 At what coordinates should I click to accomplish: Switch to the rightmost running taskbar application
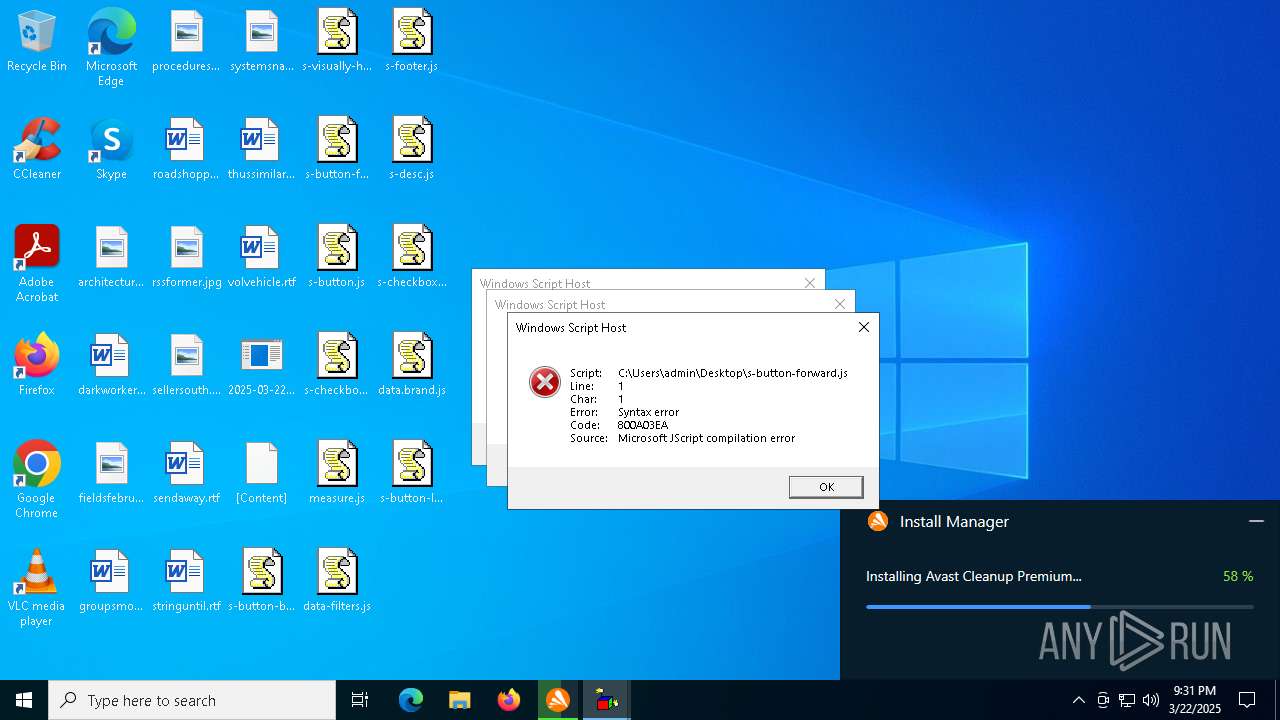[x=607, y=700]
